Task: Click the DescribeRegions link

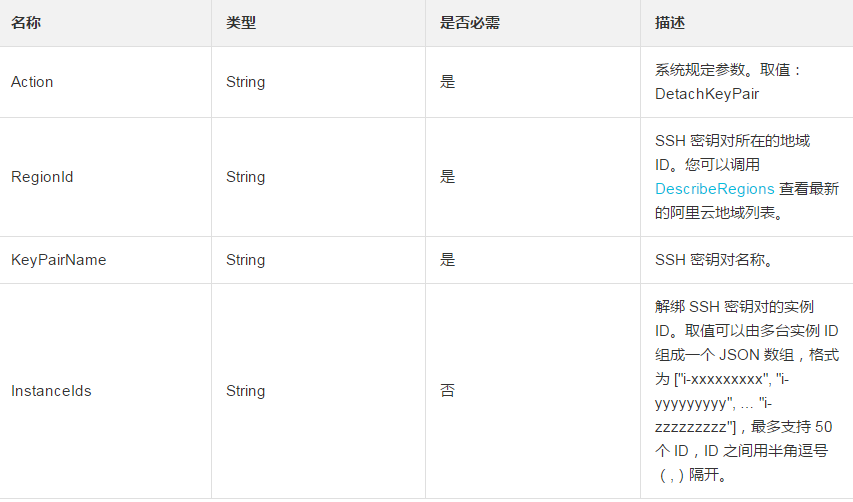Action: 714,188
